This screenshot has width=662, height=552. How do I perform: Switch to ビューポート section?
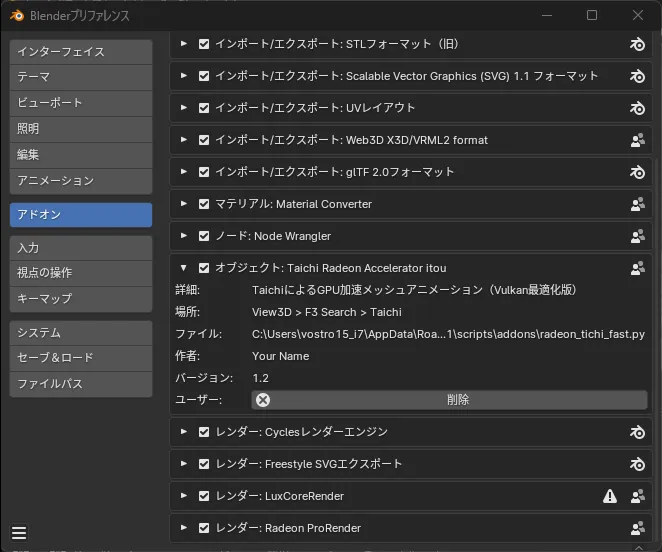coord(81,103)
